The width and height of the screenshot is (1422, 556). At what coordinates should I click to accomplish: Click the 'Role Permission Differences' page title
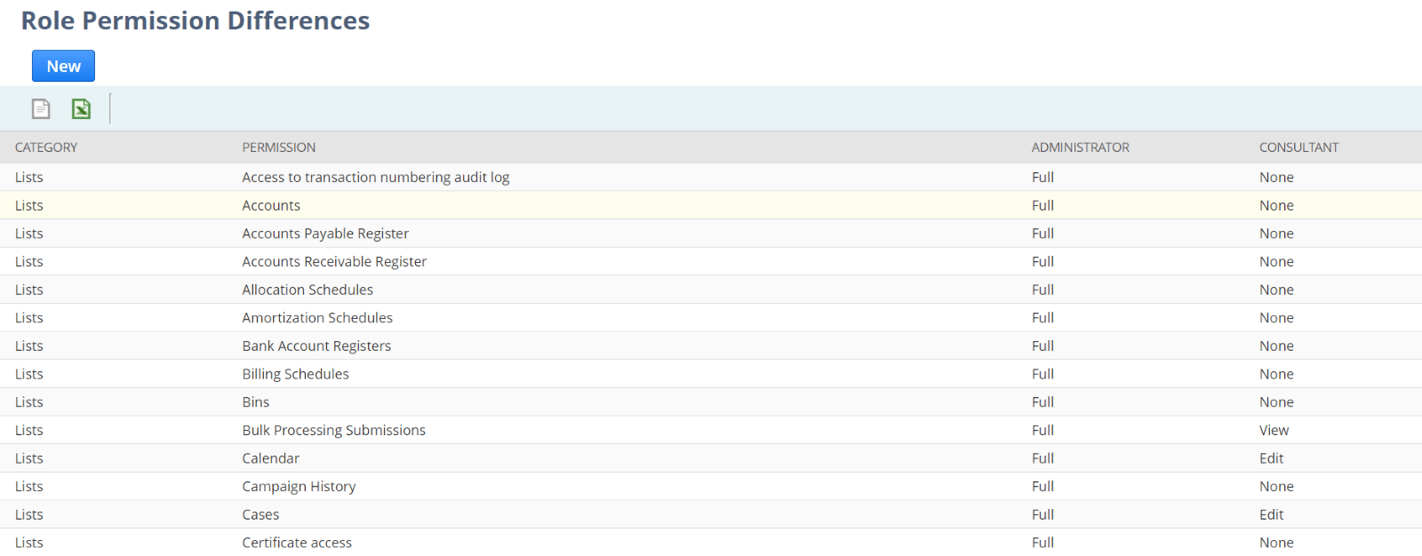coord(195,20)
